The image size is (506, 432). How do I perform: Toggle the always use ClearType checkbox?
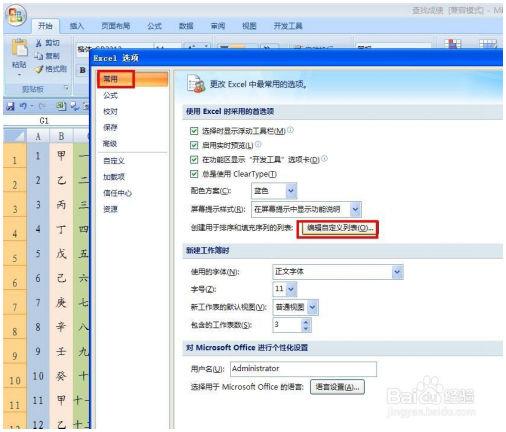point(194,174)
